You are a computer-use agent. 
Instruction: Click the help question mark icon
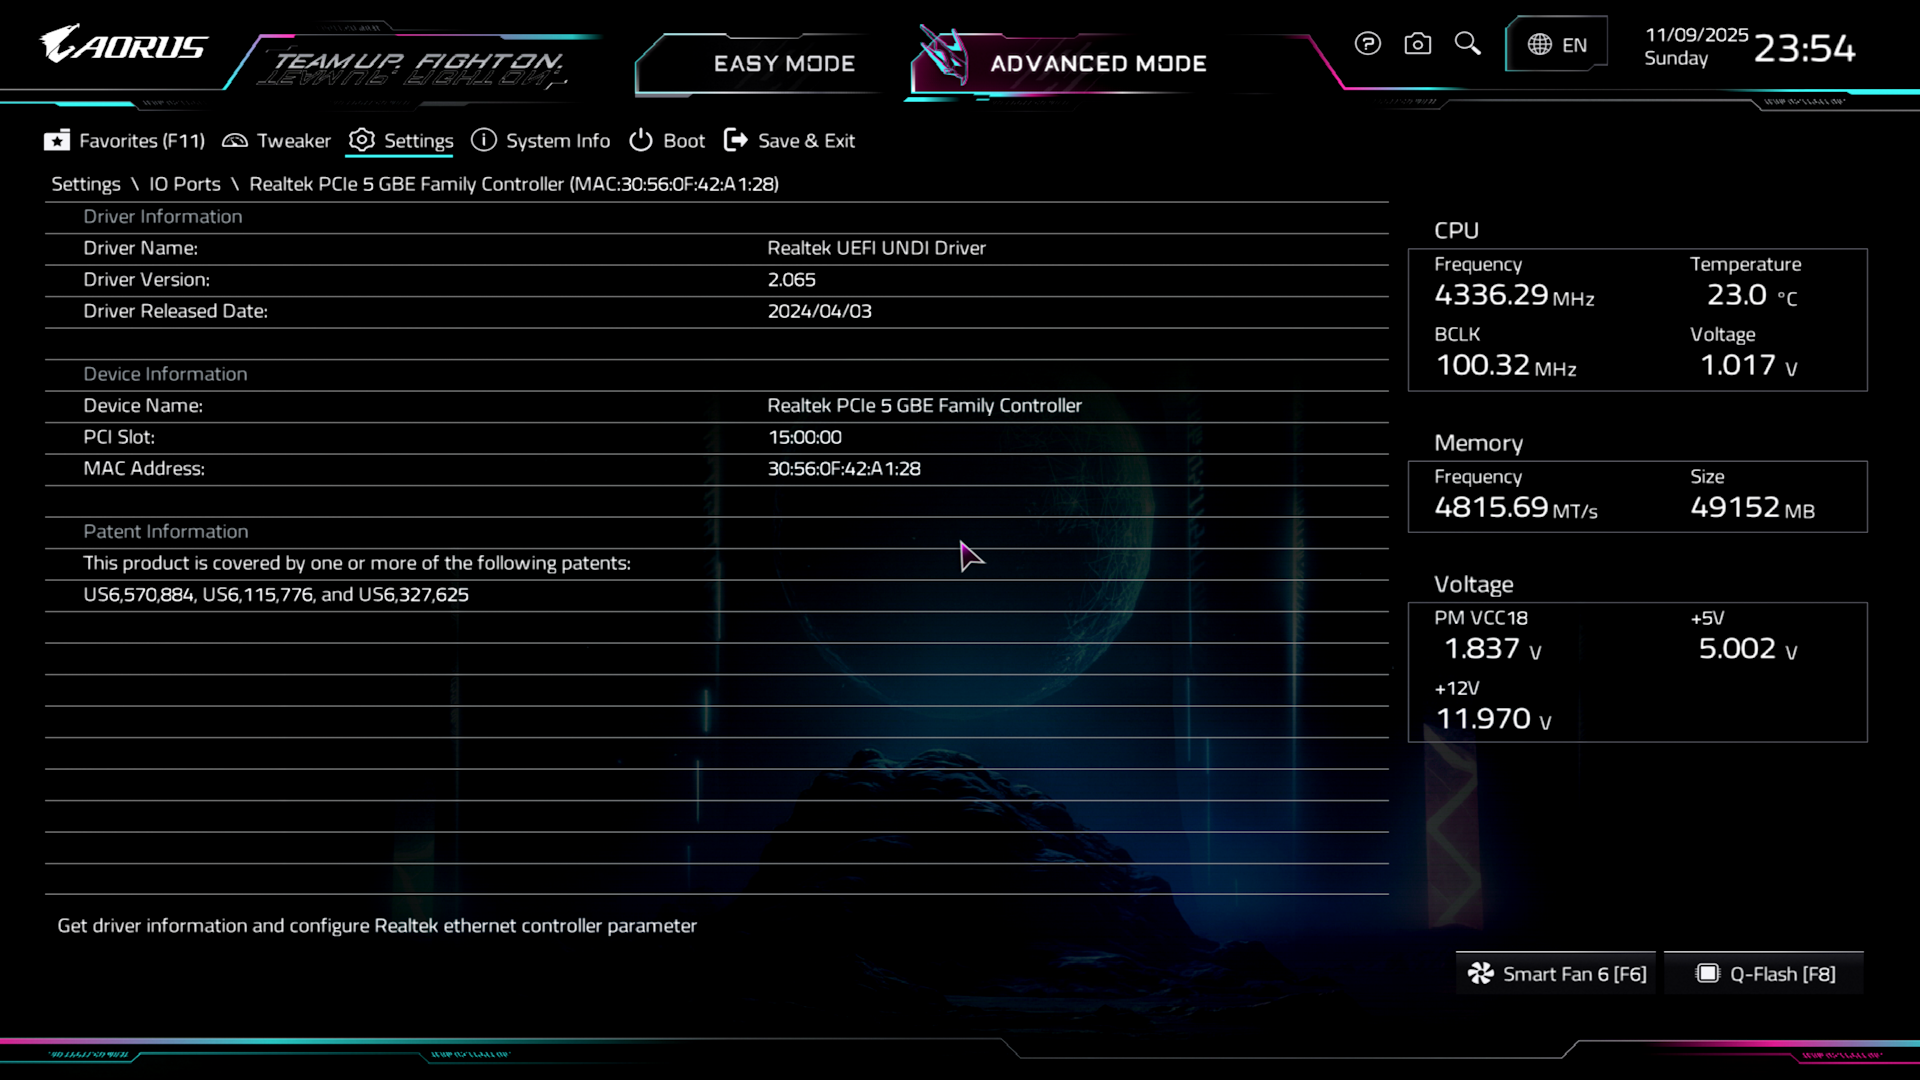point(1367,44)
